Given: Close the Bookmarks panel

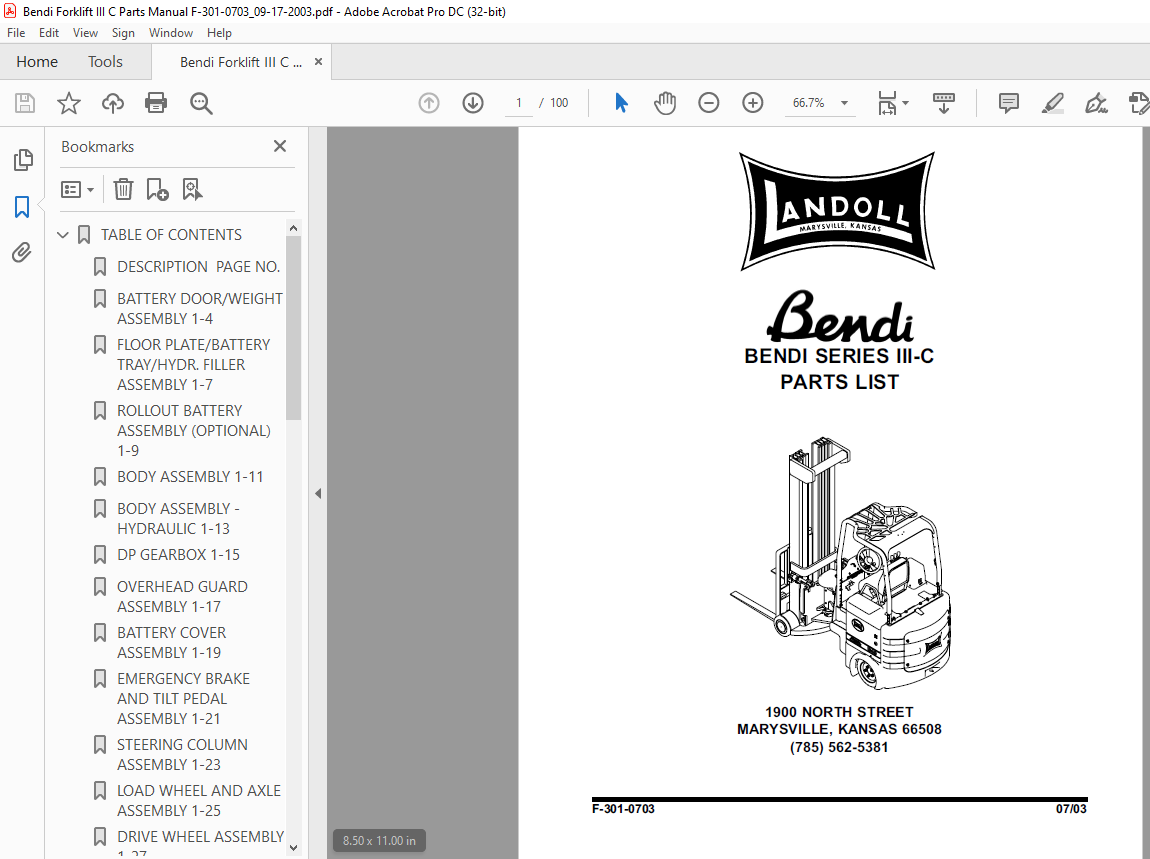Looking at the screenshot, I should click(x=279, y=146).
